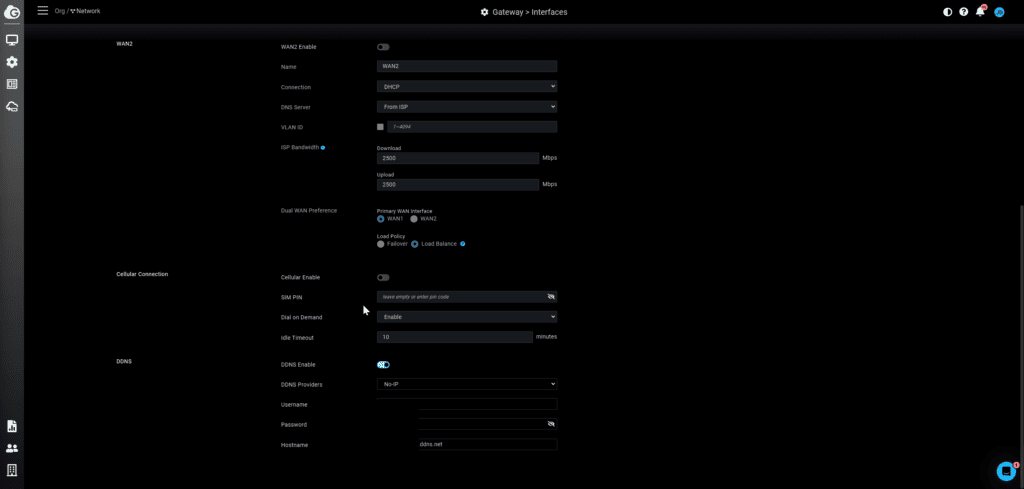Open the help question mark icon
The width and height of the screenshot is (1024, 489).
tap(964, 12)
